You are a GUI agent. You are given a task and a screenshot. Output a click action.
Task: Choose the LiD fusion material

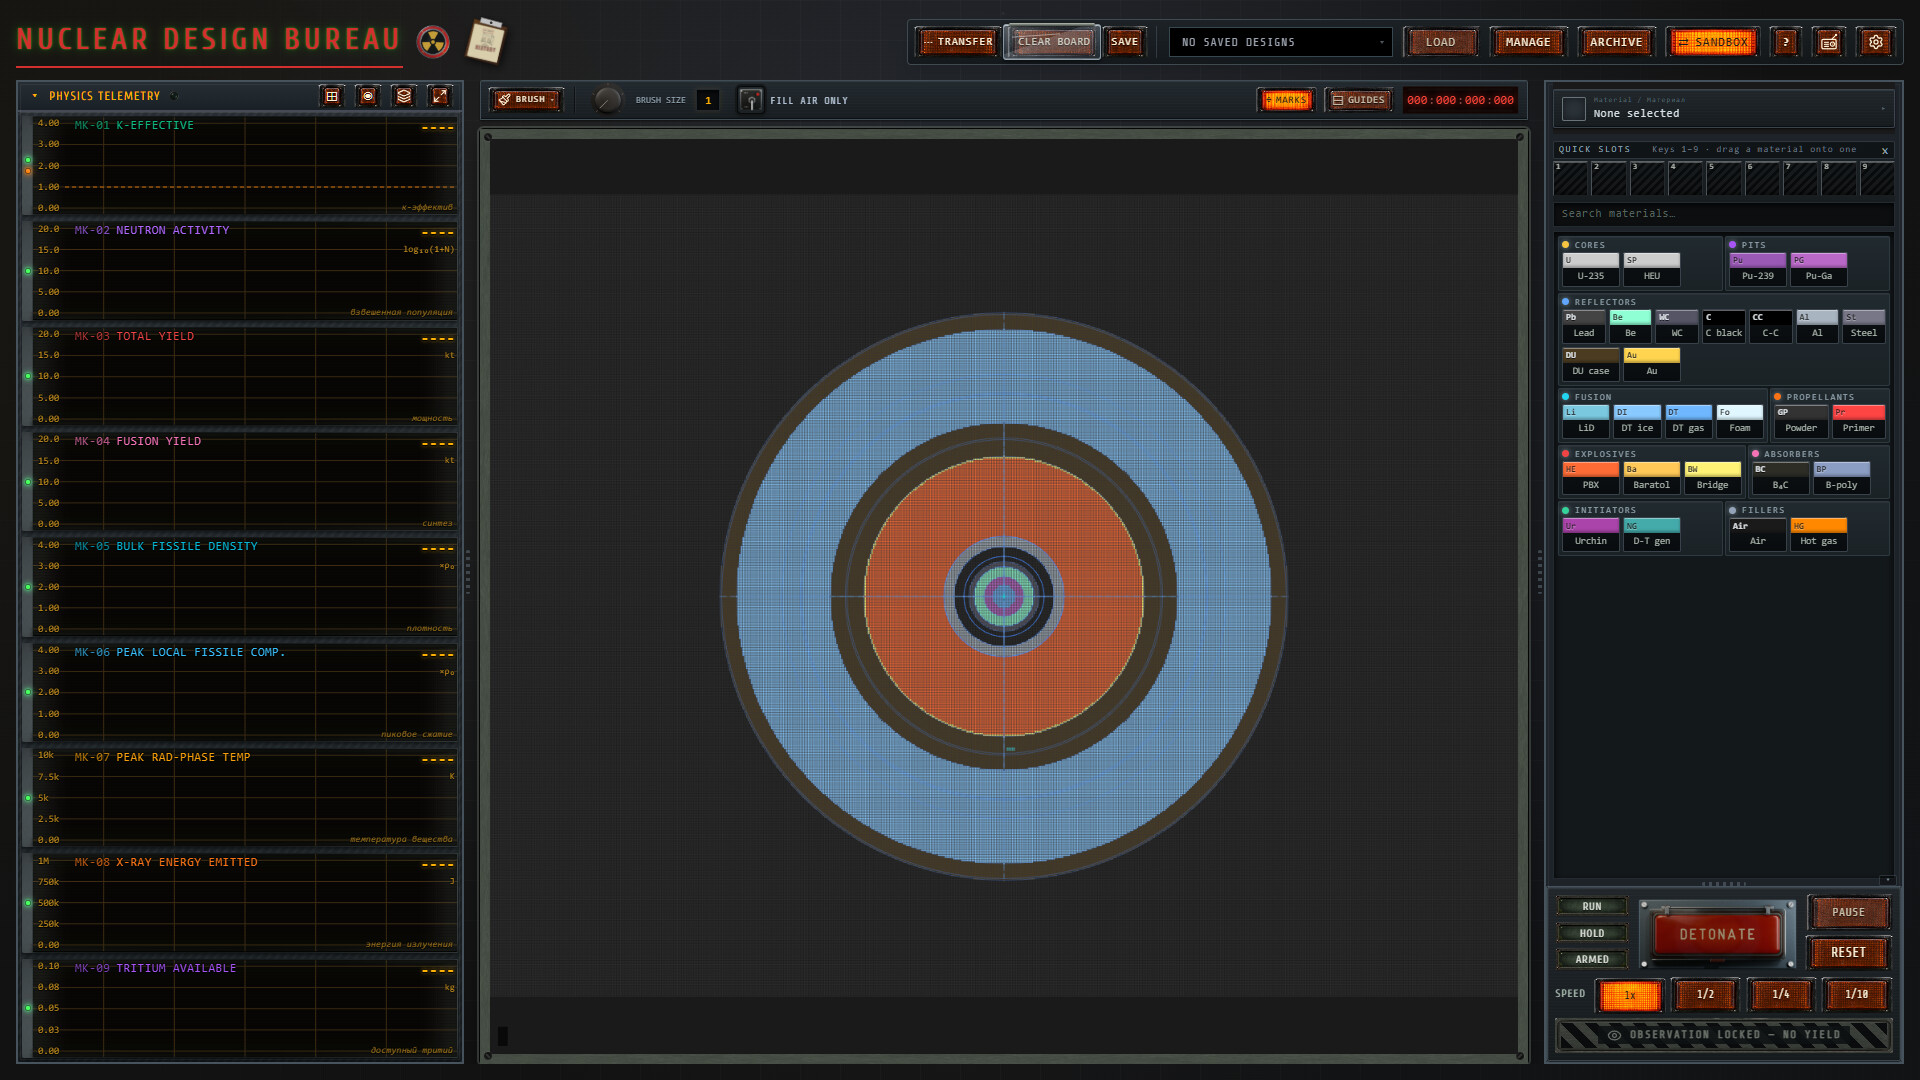(x=1586, y=420)
